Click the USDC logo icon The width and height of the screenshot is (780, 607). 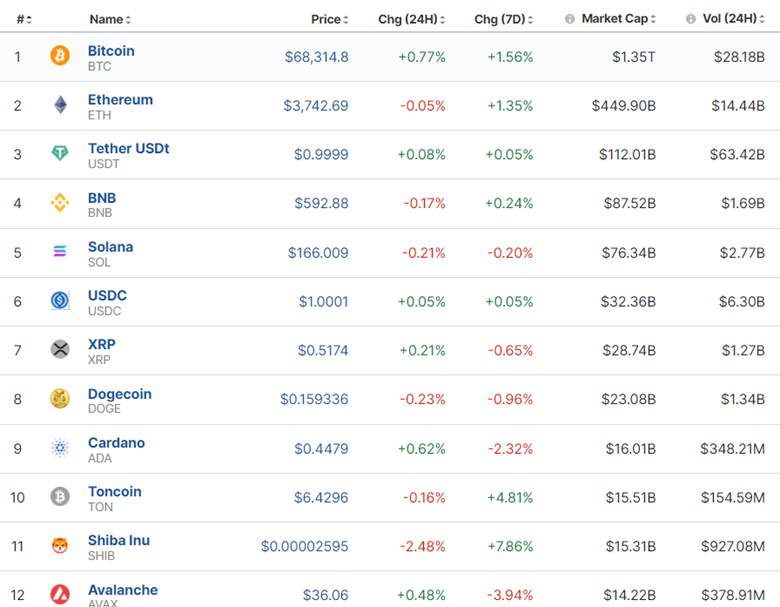click(x=60, y=300)
